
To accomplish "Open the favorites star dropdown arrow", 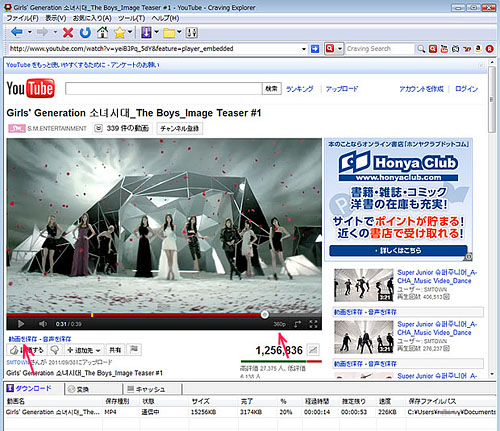I will (x=130, y=32).
